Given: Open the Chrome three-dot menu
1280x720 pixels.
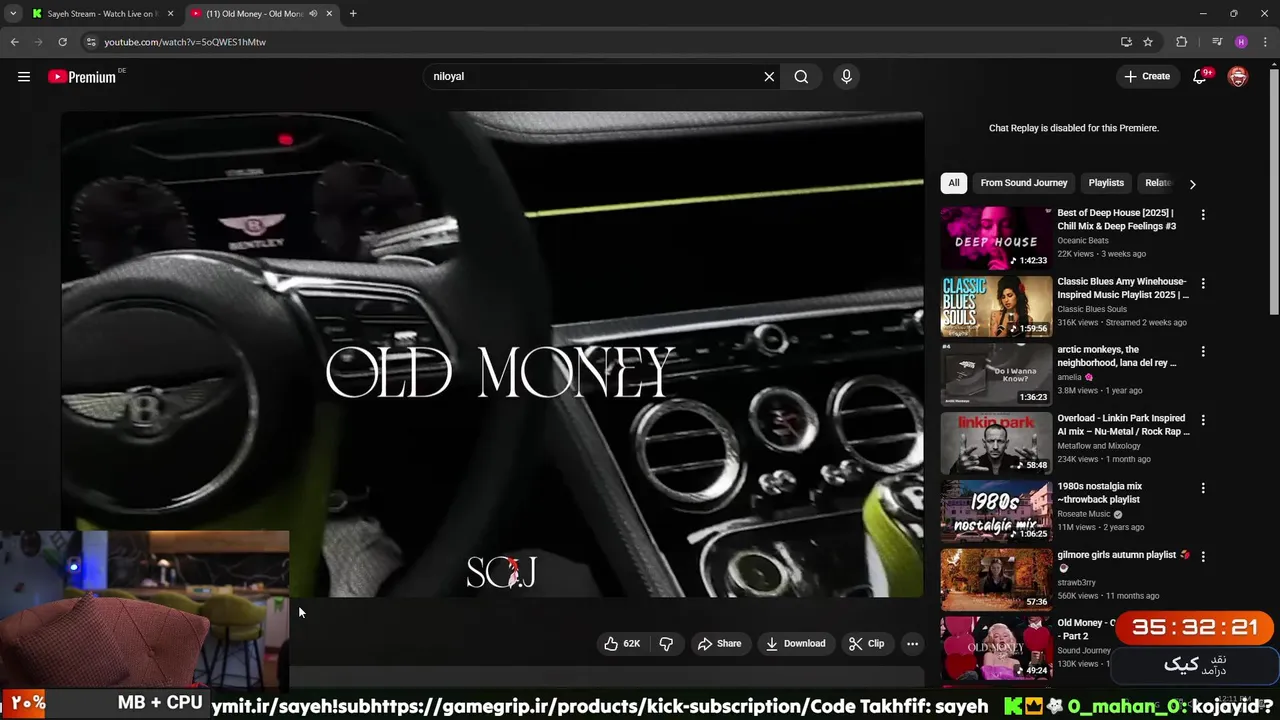Looking at the screenshot, I should click(x=1264, y=42).
